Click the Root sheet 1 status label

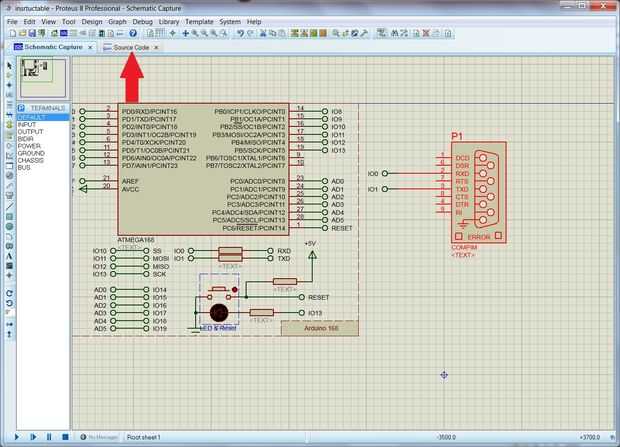pyautogui.click(x=144, y=437)
